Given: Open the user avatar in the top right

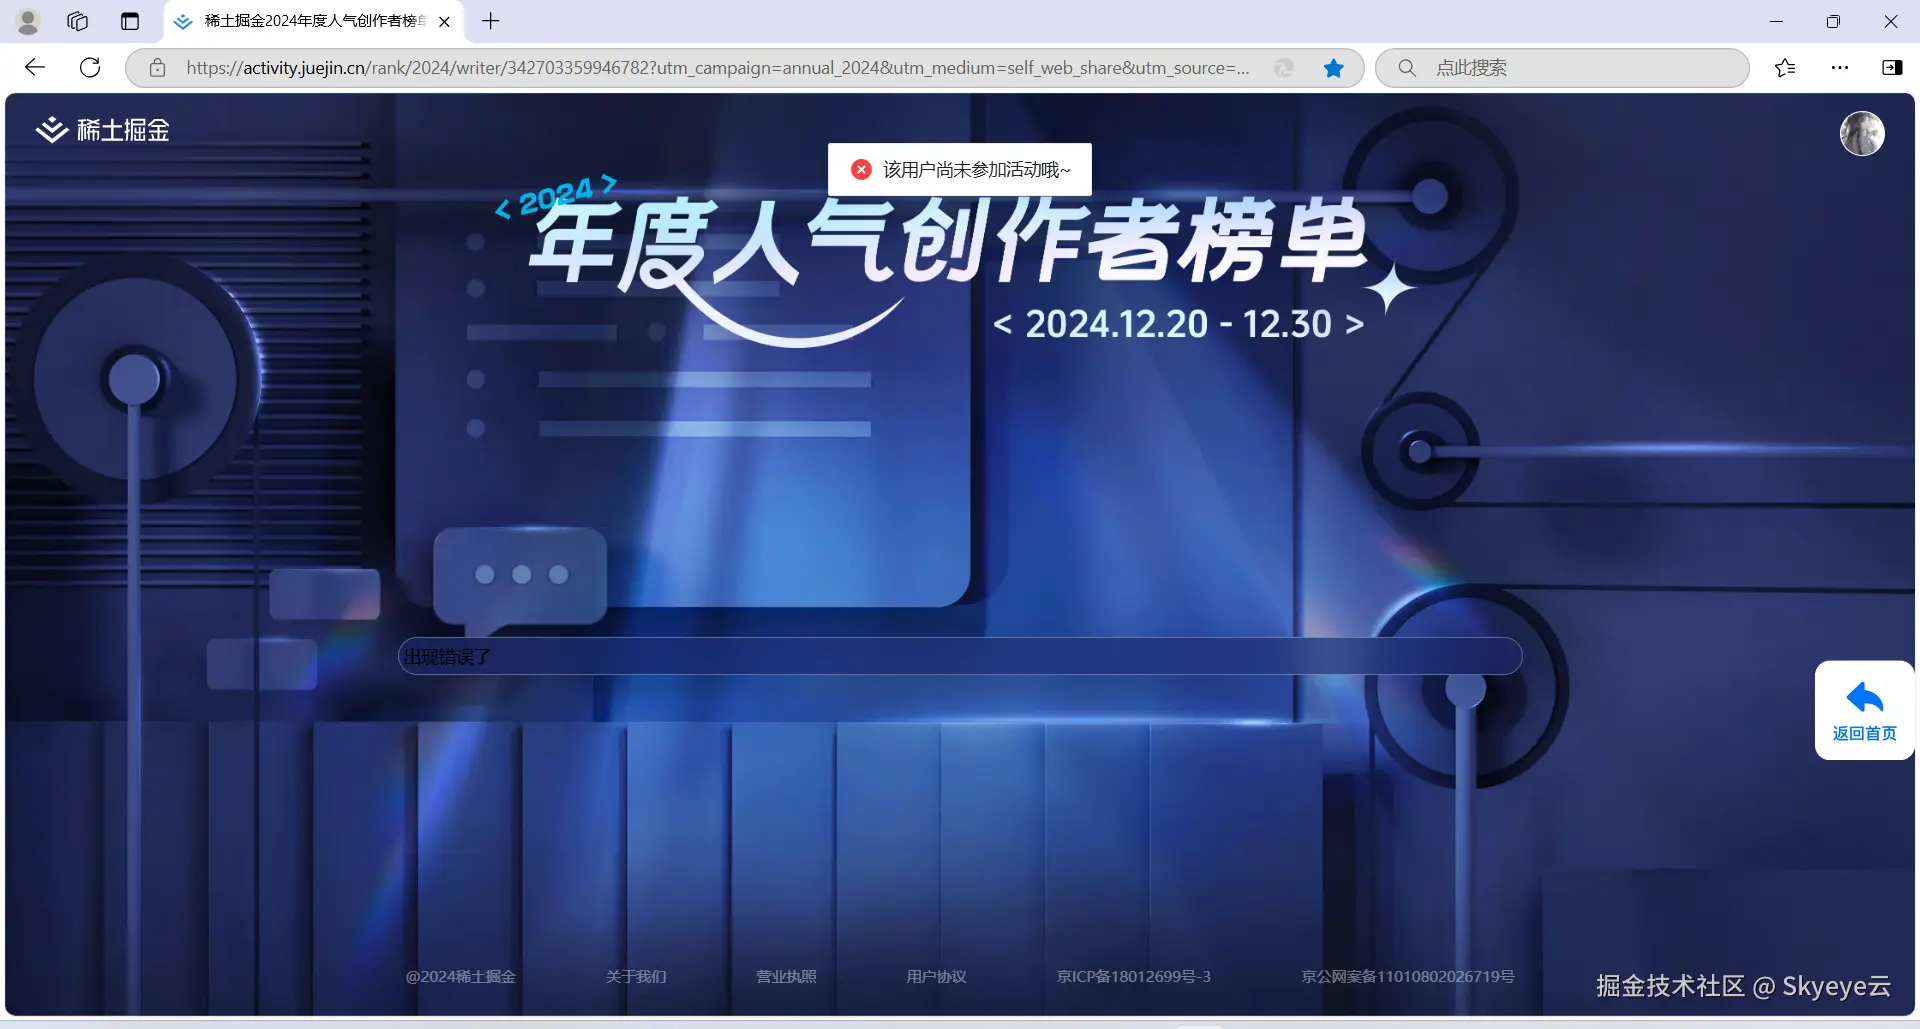Looking at the screenshot, I should coord(1860,133).
